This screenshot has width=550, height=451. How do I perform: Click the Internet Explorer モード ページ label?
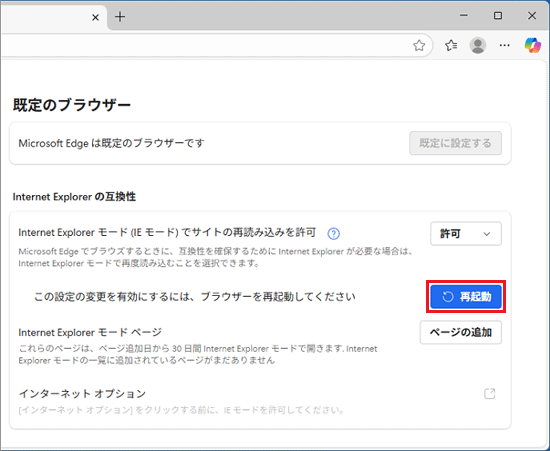pos(90,332)
